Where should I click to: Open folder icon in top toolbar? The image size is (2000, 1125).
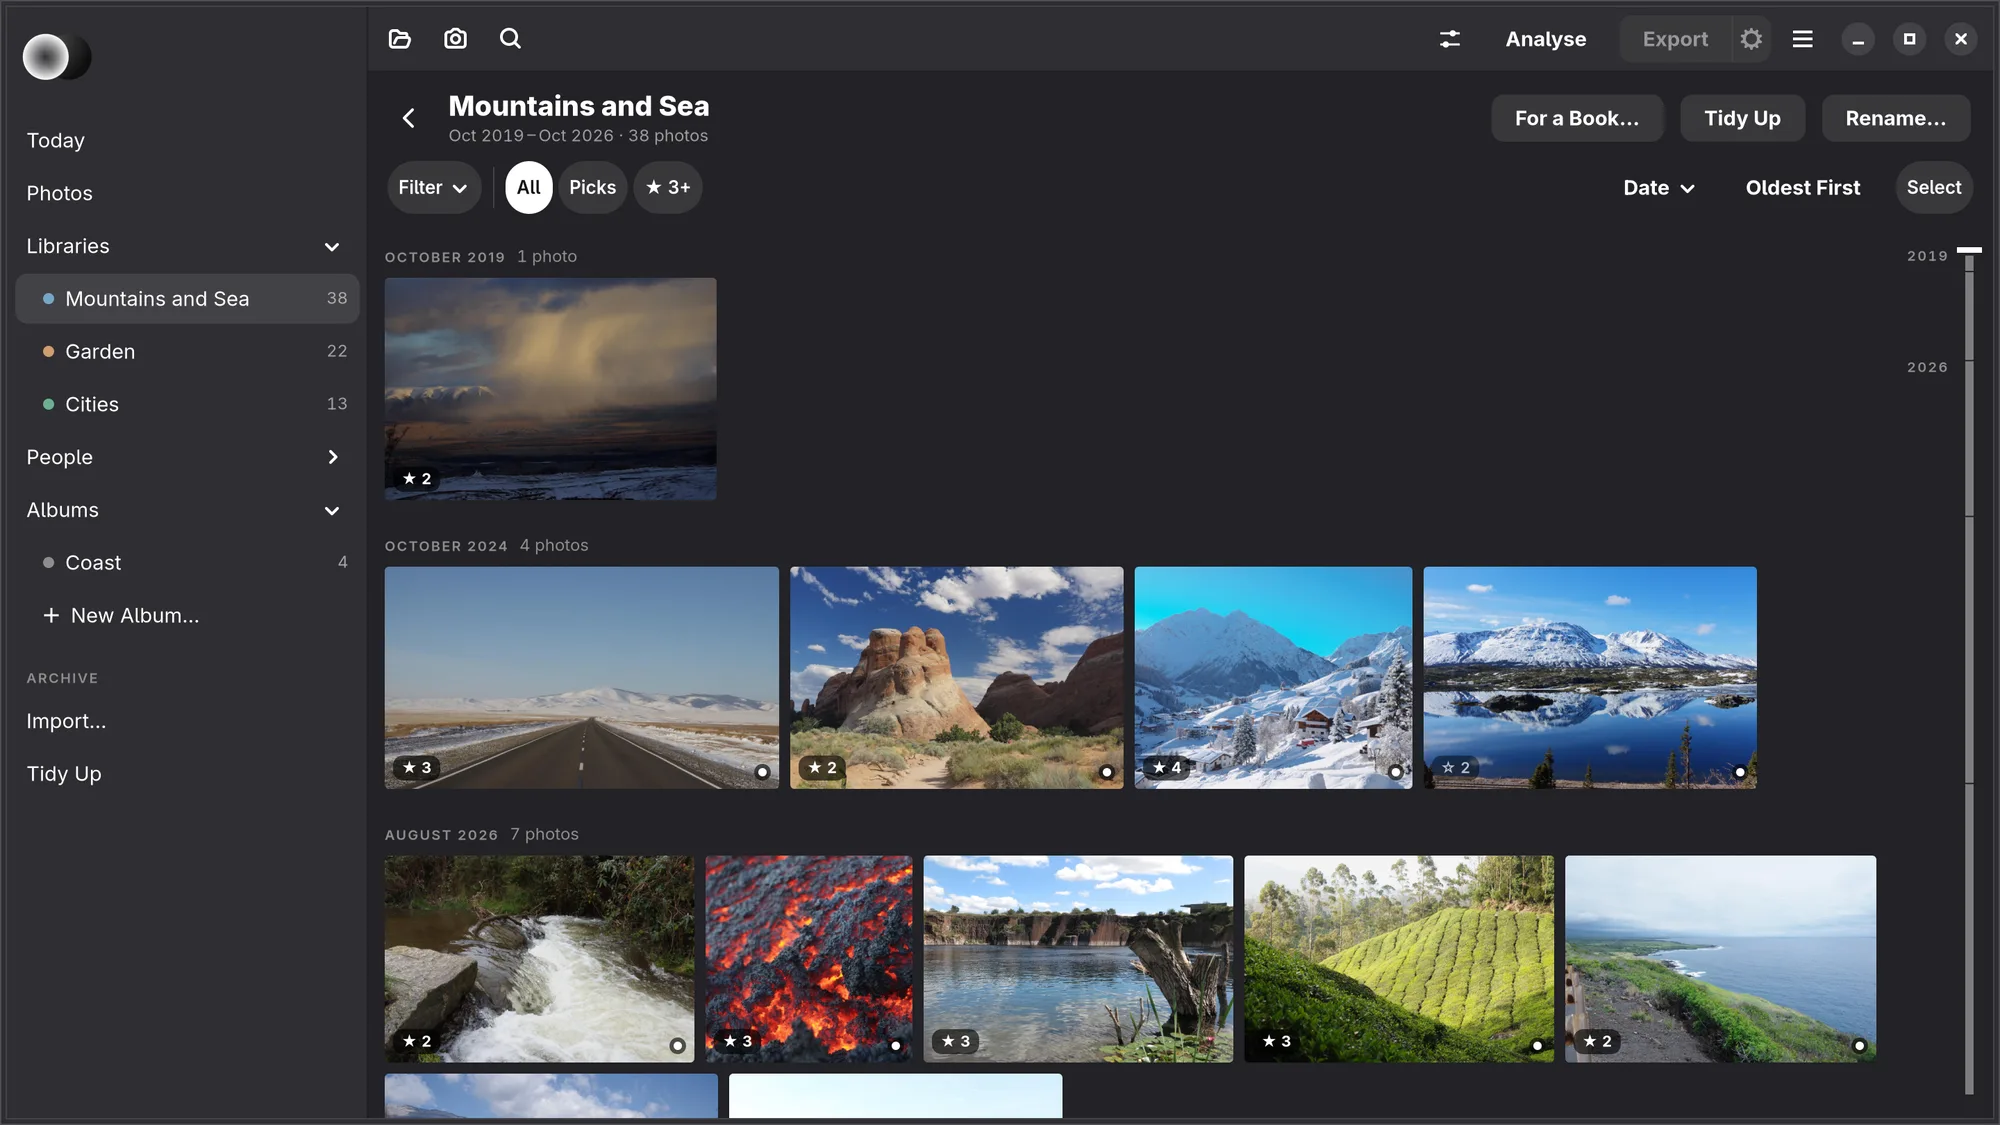click(399, 39)
